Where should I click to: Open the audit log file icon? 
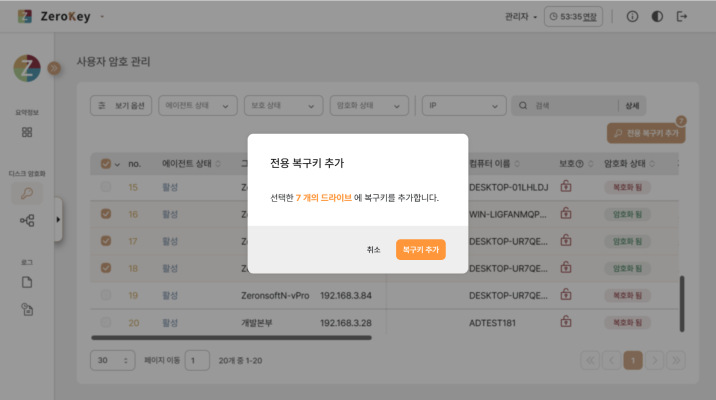click(x=27, y=309)
